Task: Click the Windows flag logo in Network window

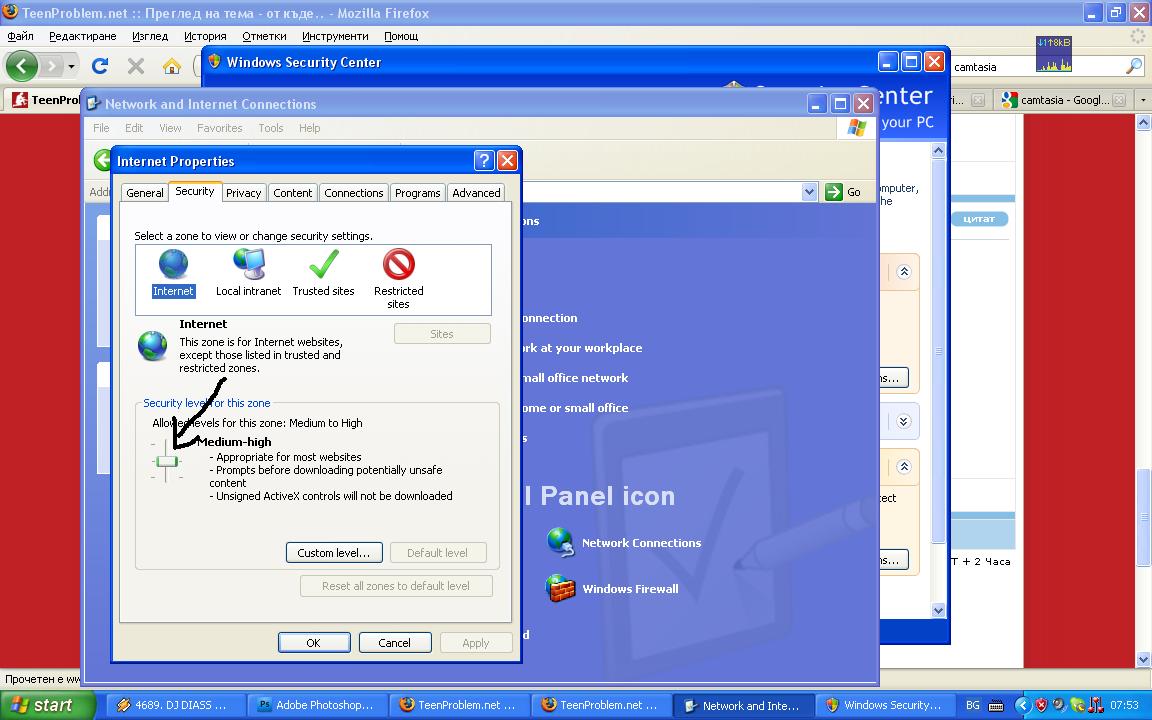Action: pos(857,127)
